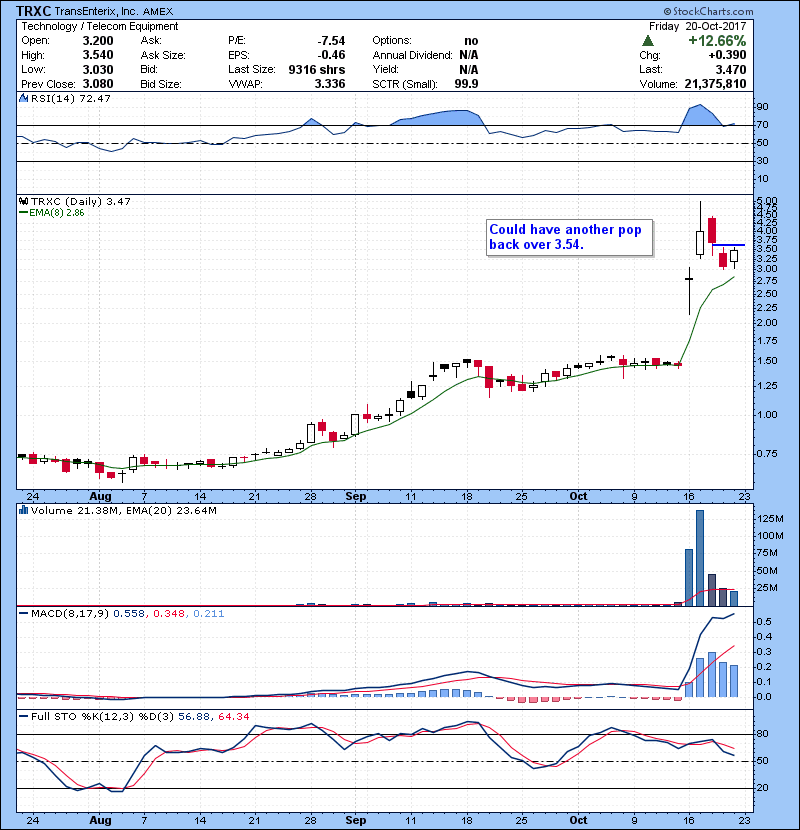Image resolution: width=800 pixels, height=830 pixels.
Task: Click the green EMA(8) legend line marker
Action: [23, 213]
